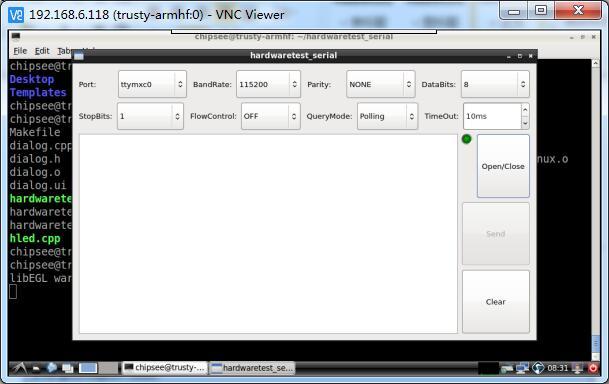Image resolution: width=609 pixels, height=384 pixels.
Task: Click 'Makefile' text in terminal
Action: (x=35, y=132)
